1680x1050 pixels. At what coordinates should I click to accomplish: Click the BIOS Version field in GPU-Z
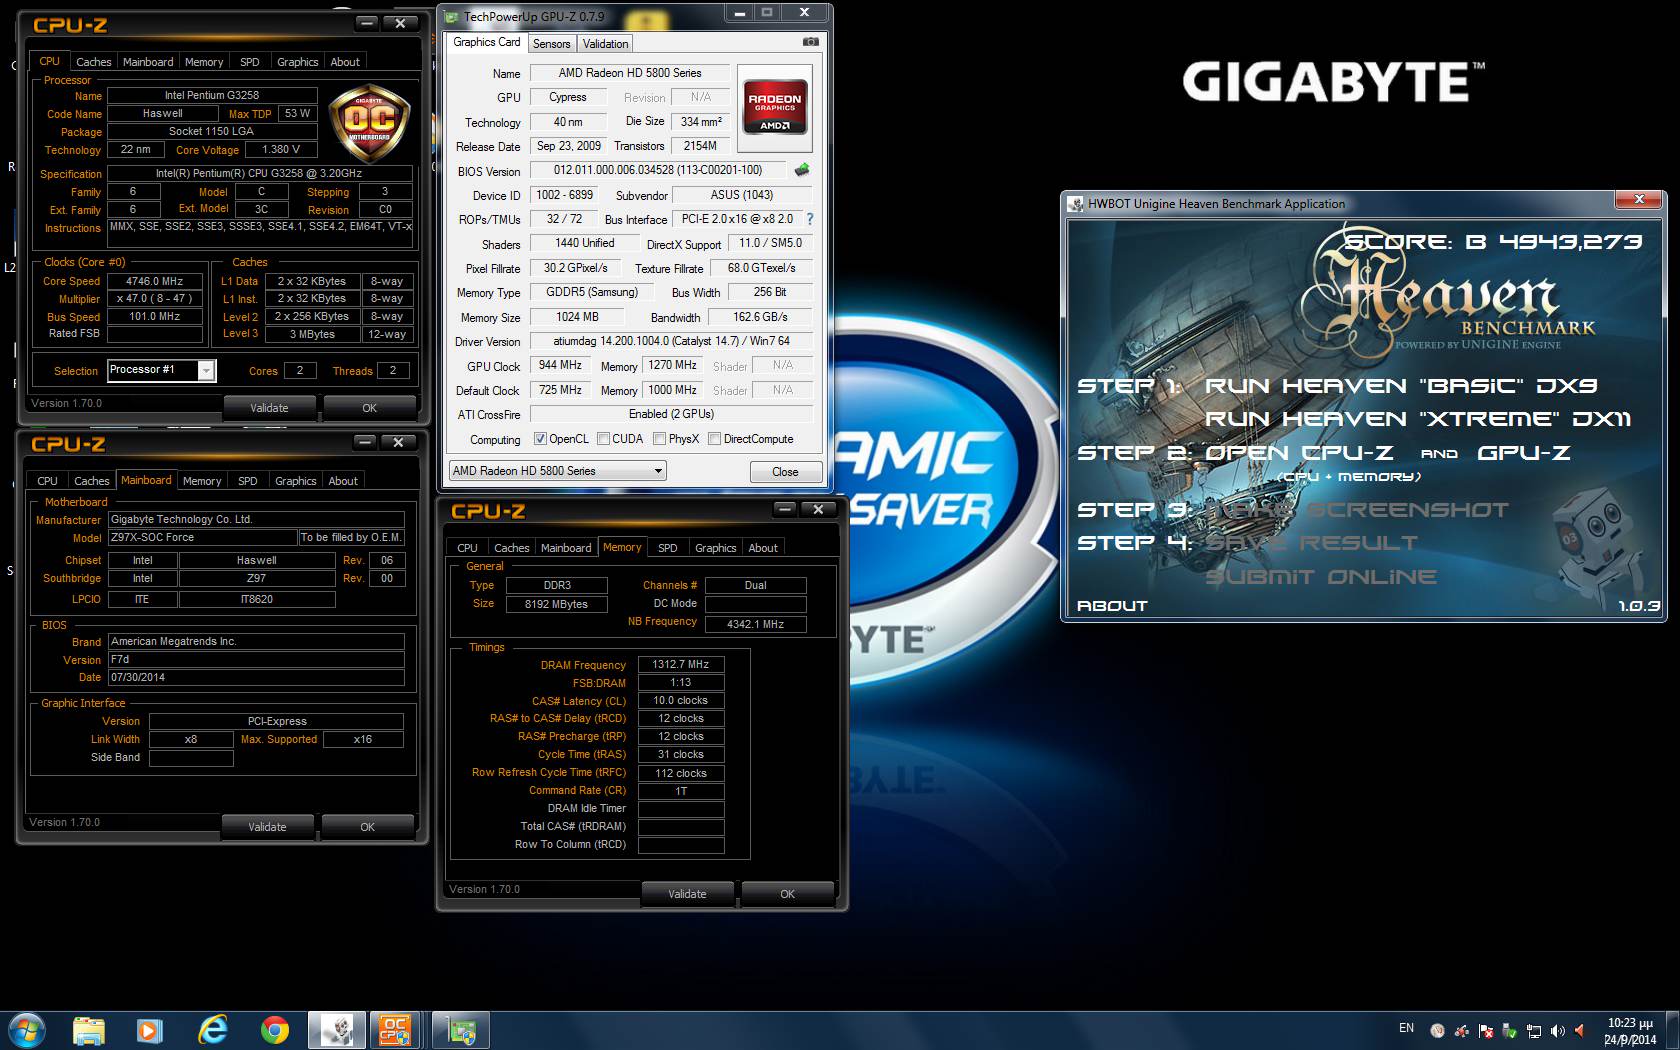(658, 170)
